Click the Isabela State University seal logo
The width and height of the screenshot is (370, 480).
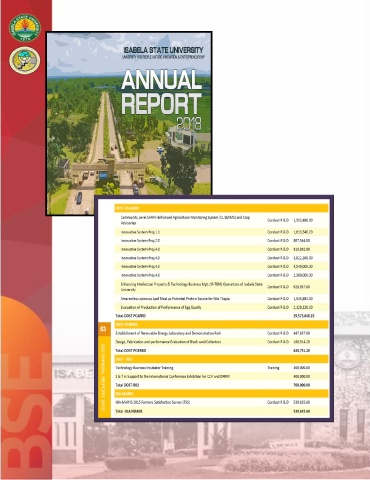[x=25, y=28]
